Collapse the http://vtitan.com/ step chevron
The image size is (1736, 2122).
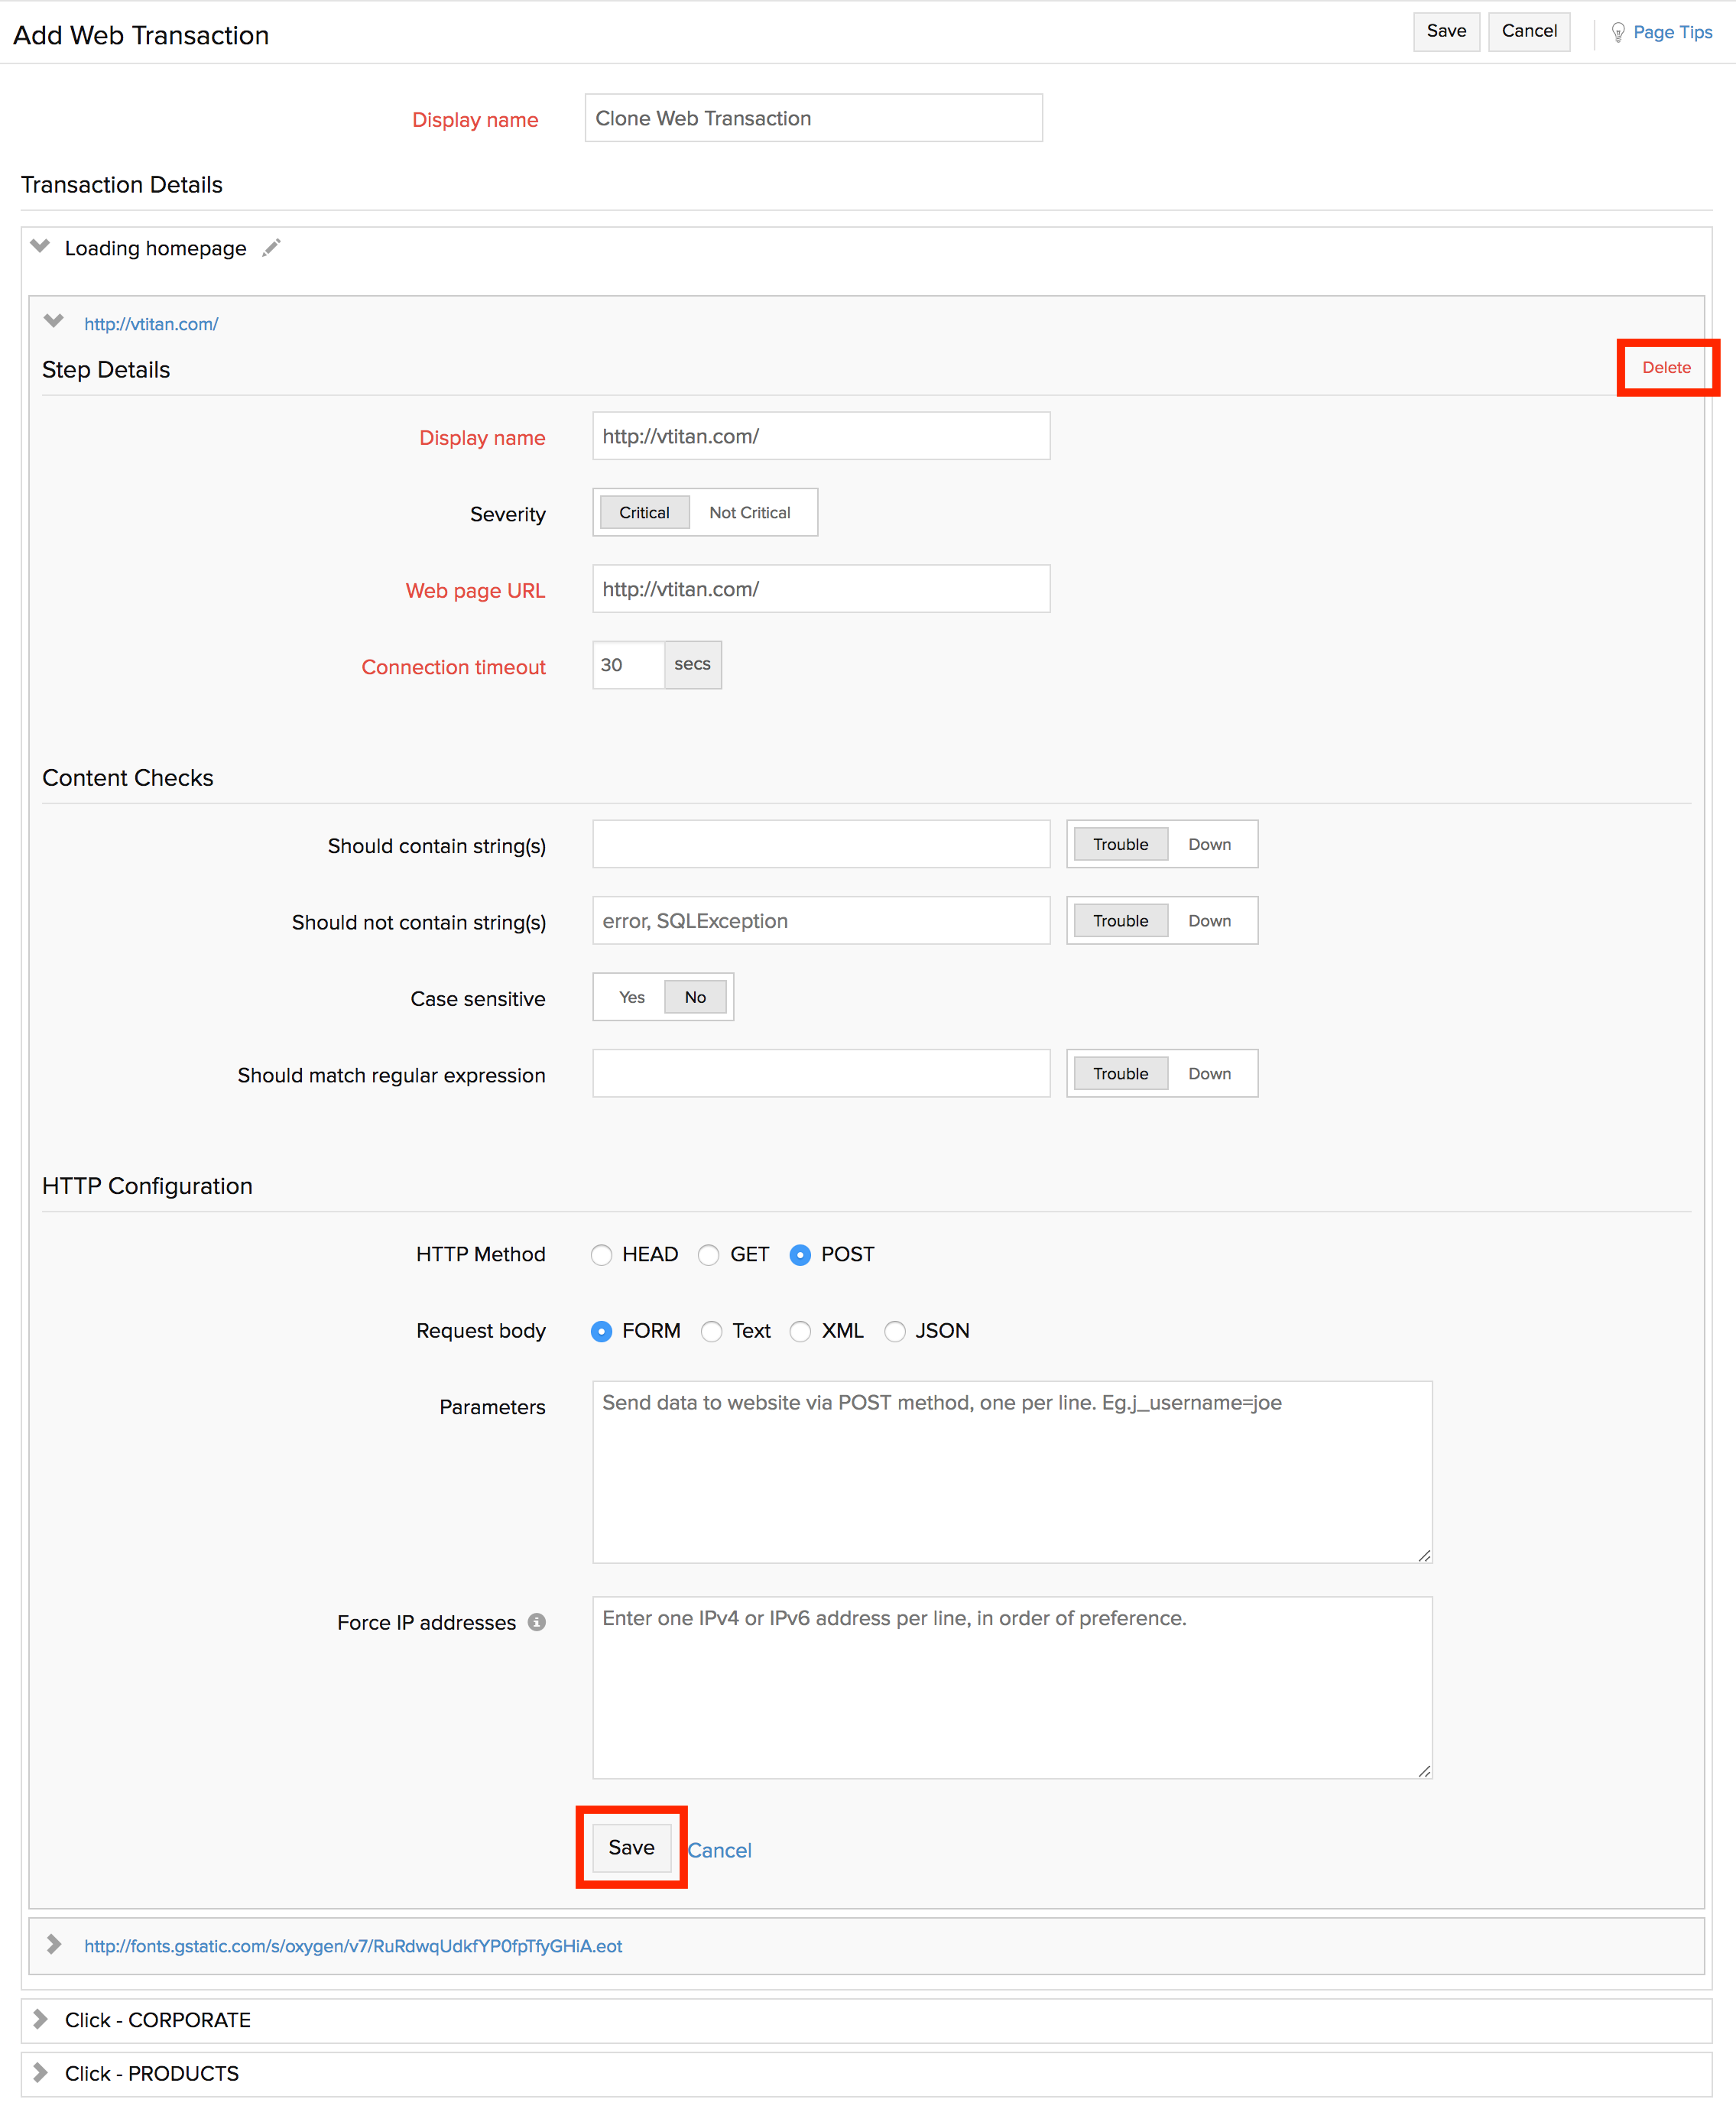(x=54, y=321)
